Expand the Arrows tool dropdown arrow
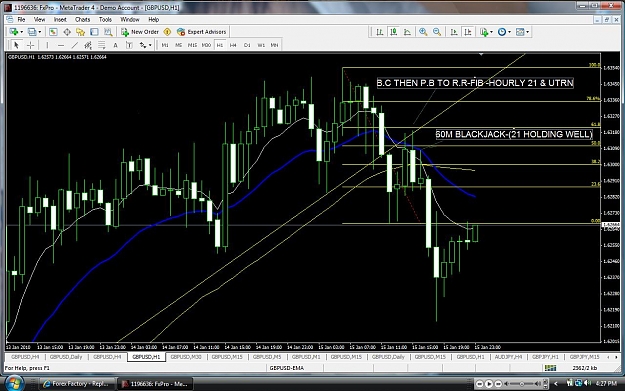The width and height of the screenshot is (625, 391). coord(150,45)
